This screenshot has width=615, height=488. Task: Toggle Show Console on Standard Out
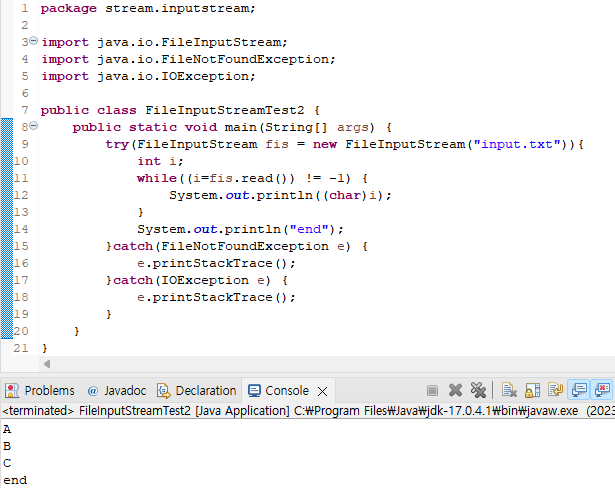point(579,390)
